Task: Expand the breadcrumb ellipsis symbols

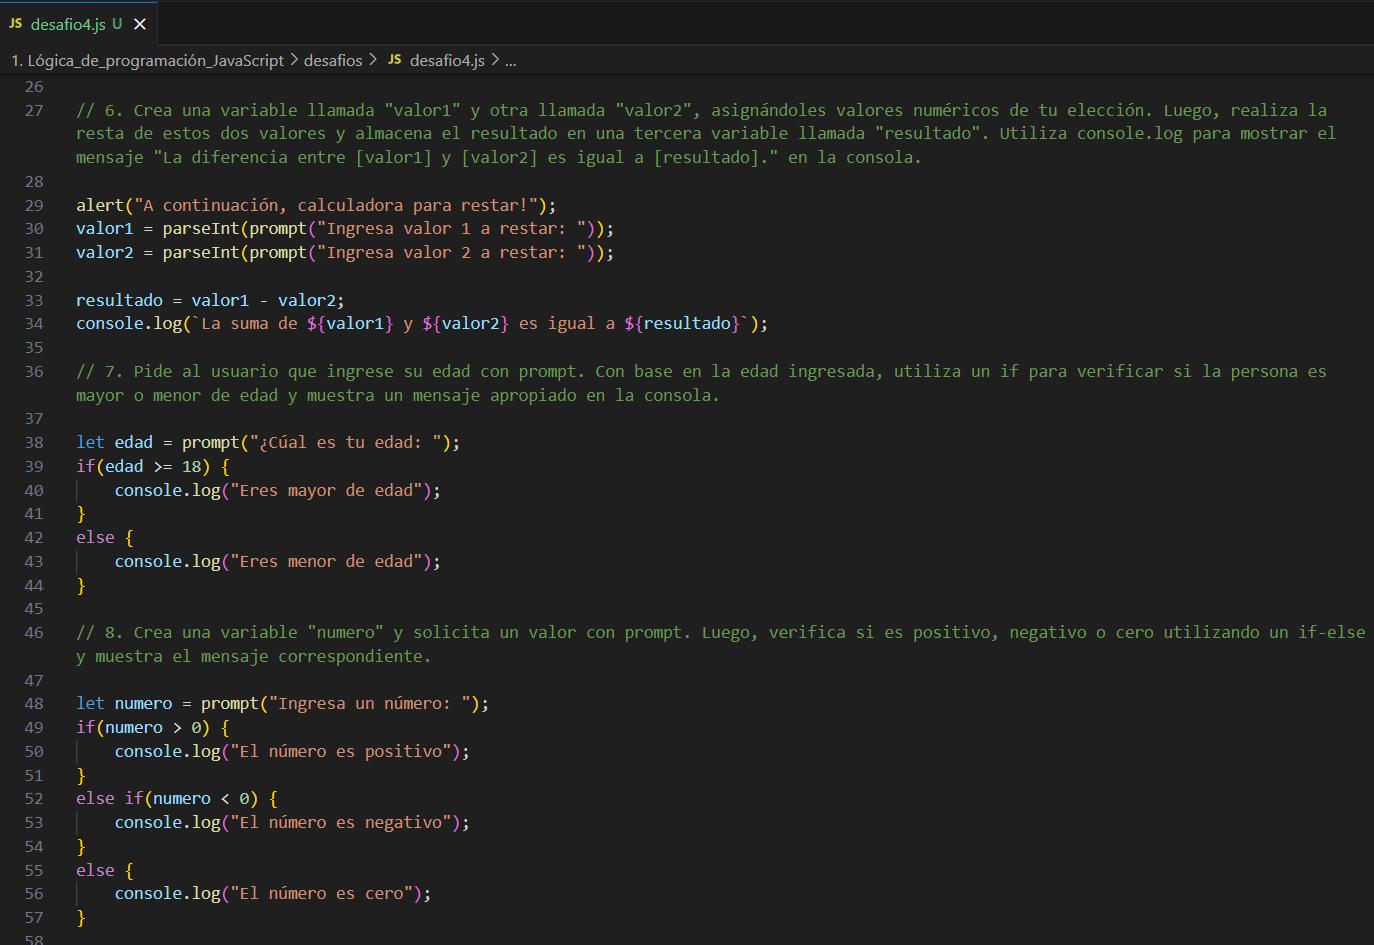Action: 511,60
